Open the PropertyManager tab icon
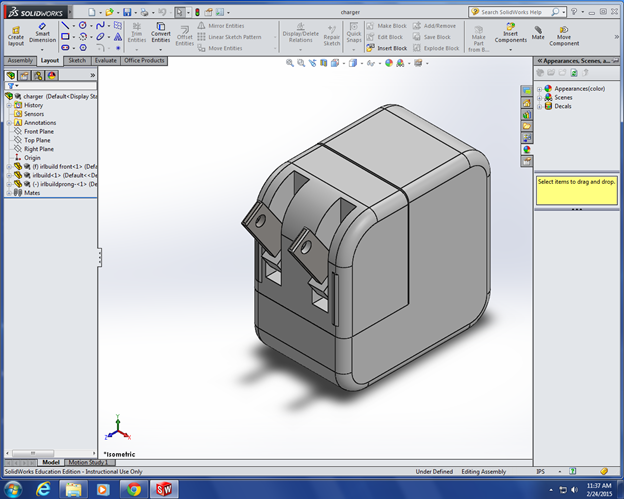Viewport: 624px width, 499px height. (x=24, y=76)
